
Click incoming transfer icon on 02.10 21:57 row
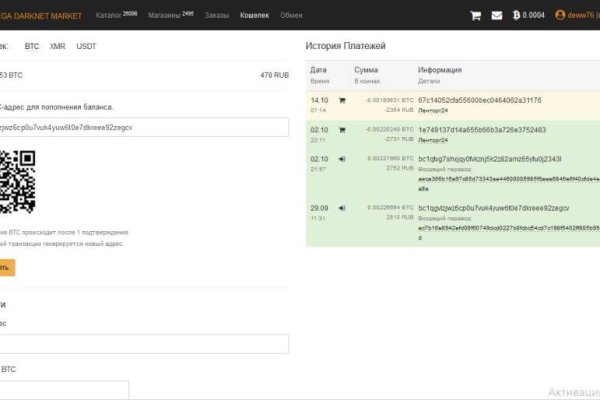coord(342,159)
